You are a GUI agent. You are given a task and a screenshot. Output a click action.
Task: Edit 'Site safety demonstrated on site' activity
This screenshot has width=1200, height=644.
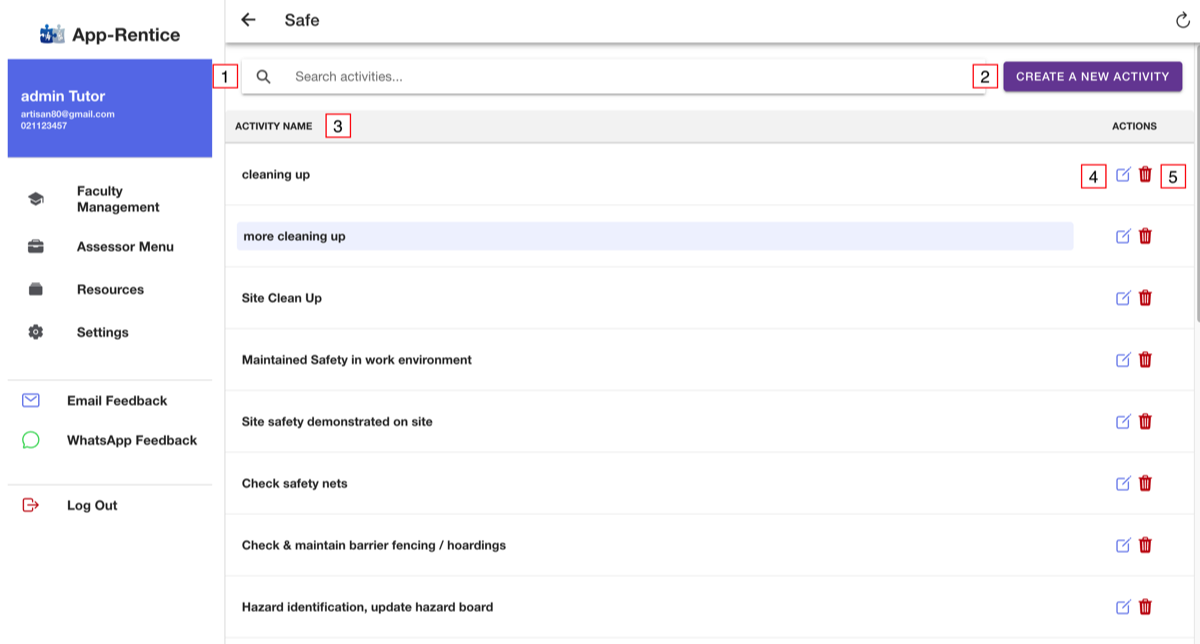[x=1123, y=422]
